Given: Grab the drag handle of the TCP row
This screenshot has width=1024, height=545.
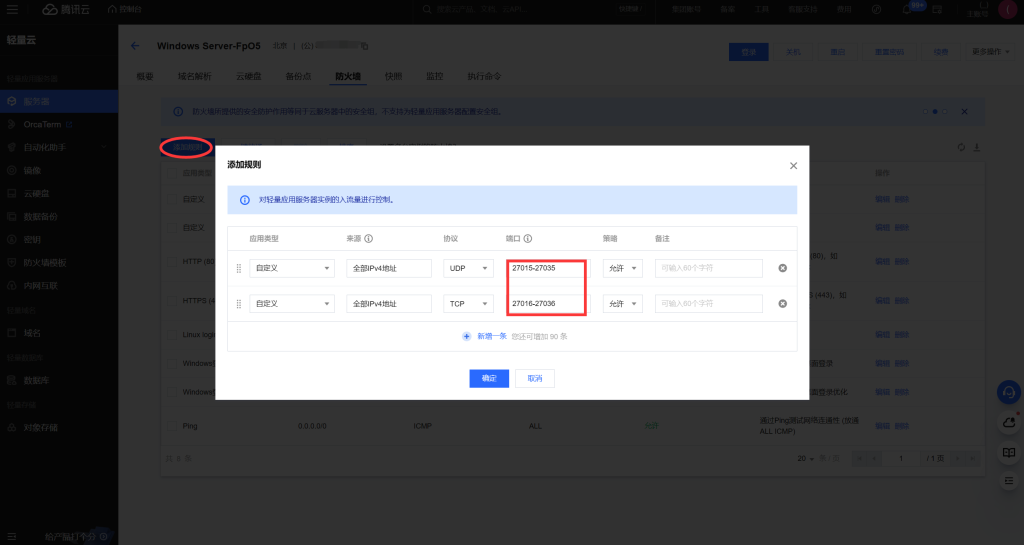Looking at the screenshot, I should click(238, 303).
